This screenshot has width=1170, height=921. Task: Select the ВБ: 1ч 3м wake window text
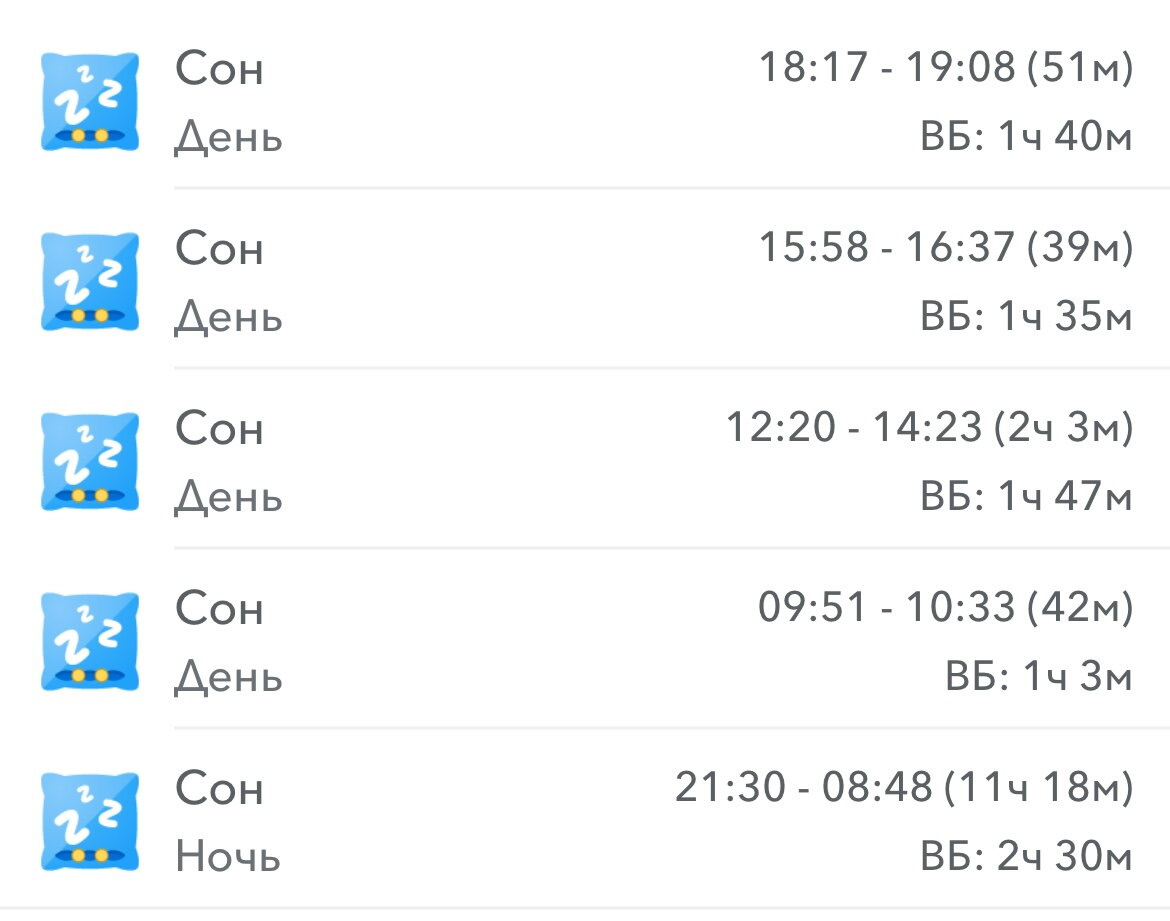tap(1039, 676)
